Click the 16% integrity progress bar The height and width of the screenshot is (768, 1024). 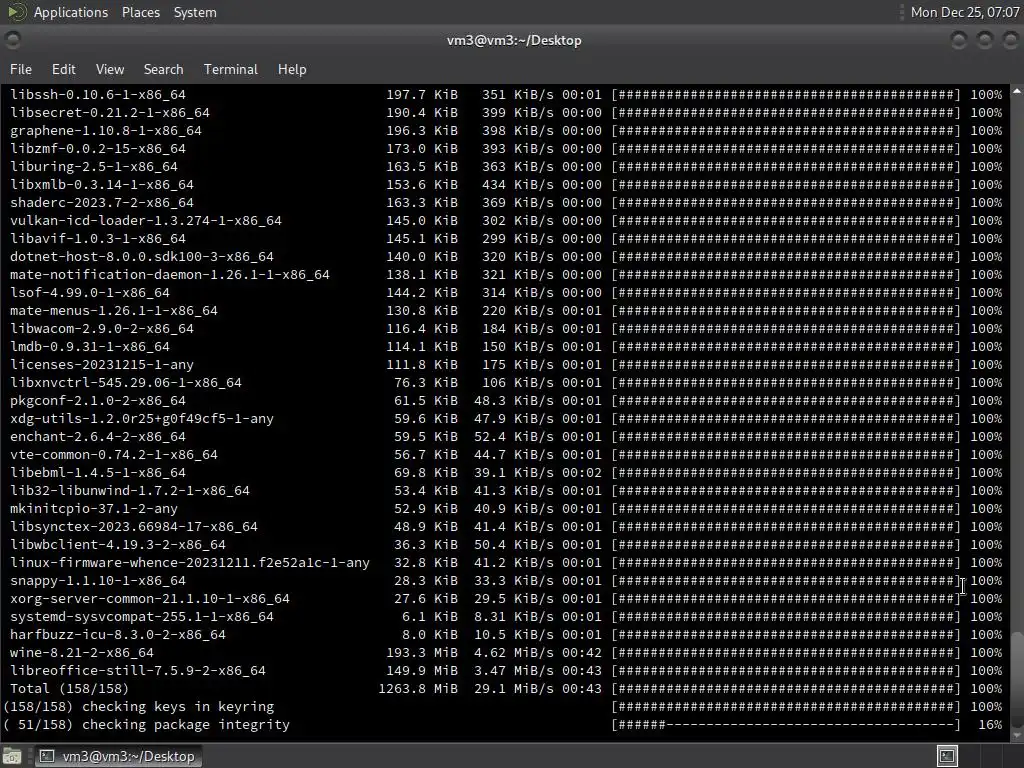pyautogui.click(x=786, y=725)
